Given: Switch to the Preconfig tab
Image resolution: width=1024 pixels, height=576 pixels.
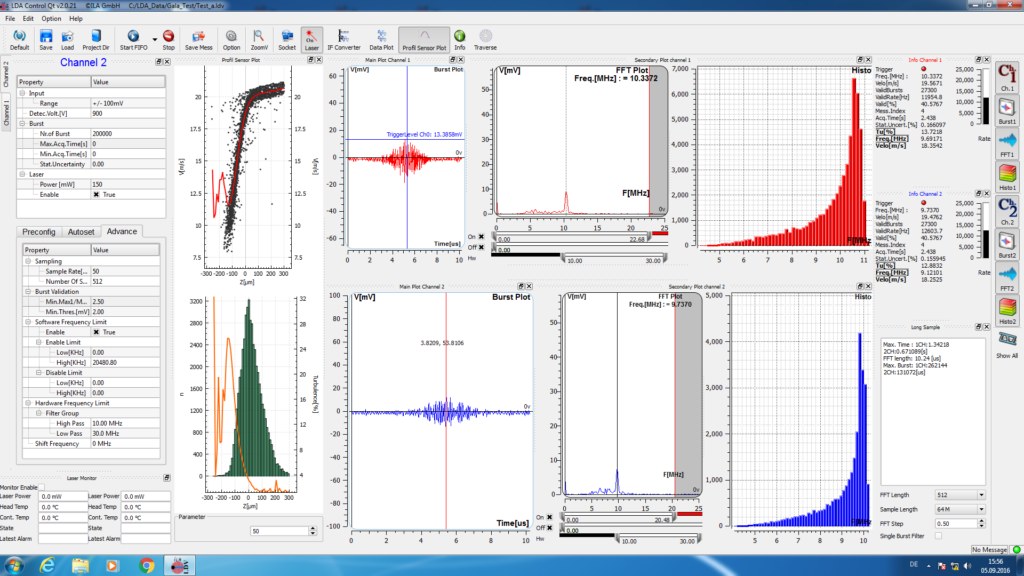Looking at the screenshot, I should [39, 231].
